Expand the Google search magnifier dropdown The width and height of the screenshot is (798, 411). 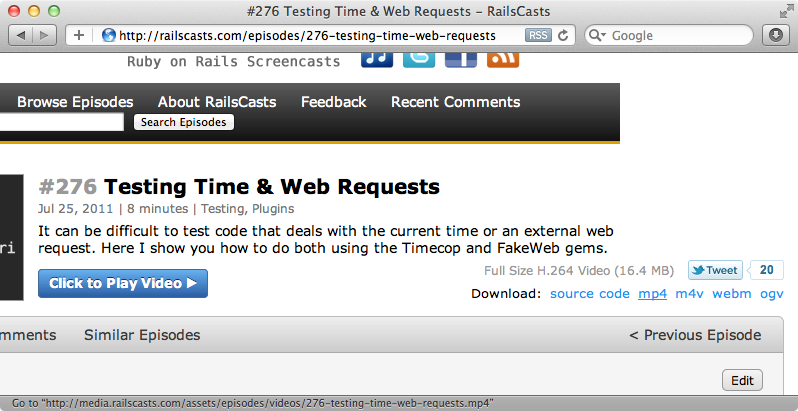pos(597,36)
